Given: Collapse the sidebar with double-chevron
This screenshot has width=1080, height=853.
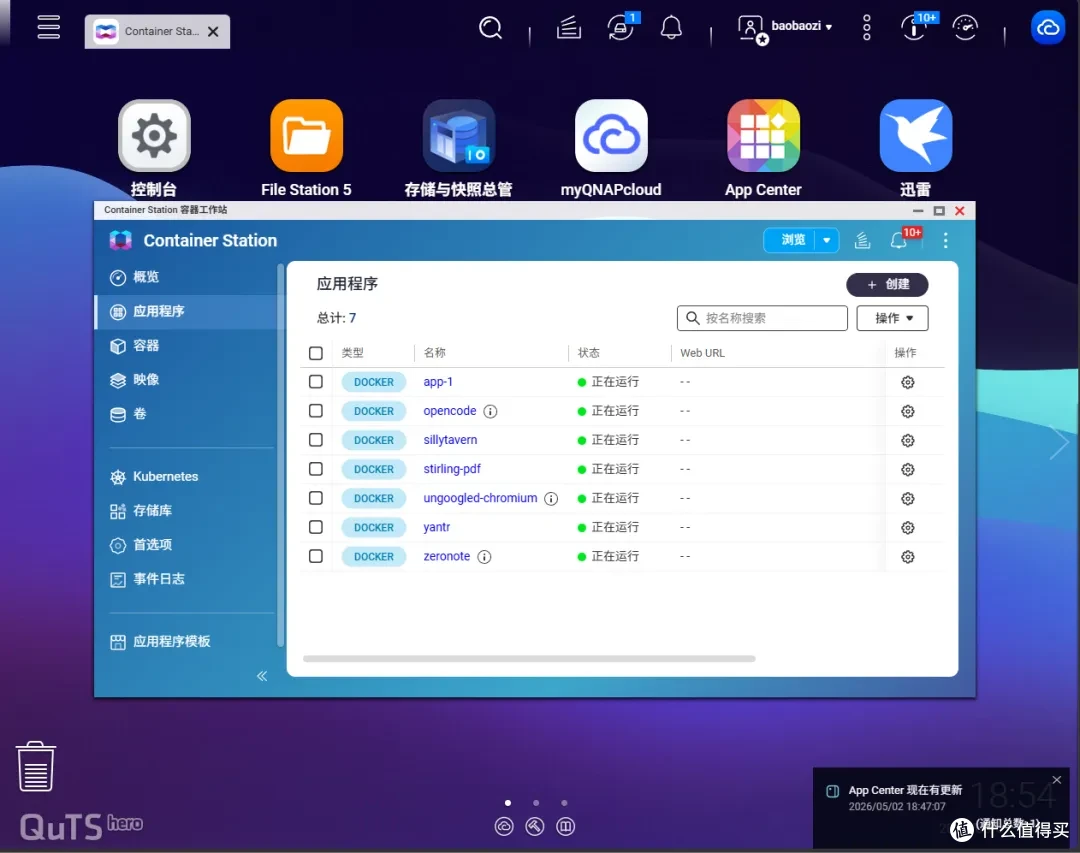Looking at the screenshot, I should tap(262, 676).
